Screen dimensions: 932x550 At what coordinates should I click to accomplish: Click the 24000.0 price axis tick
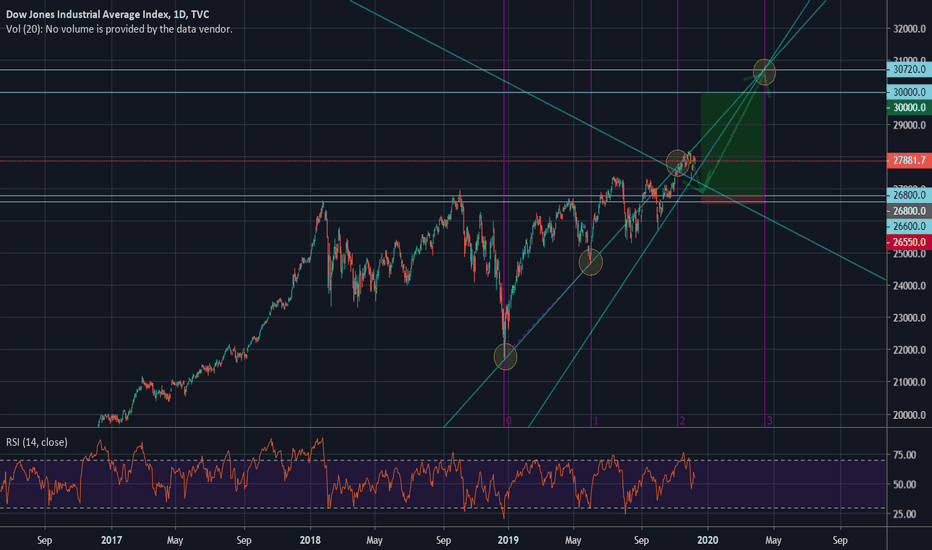pos(909,285)
